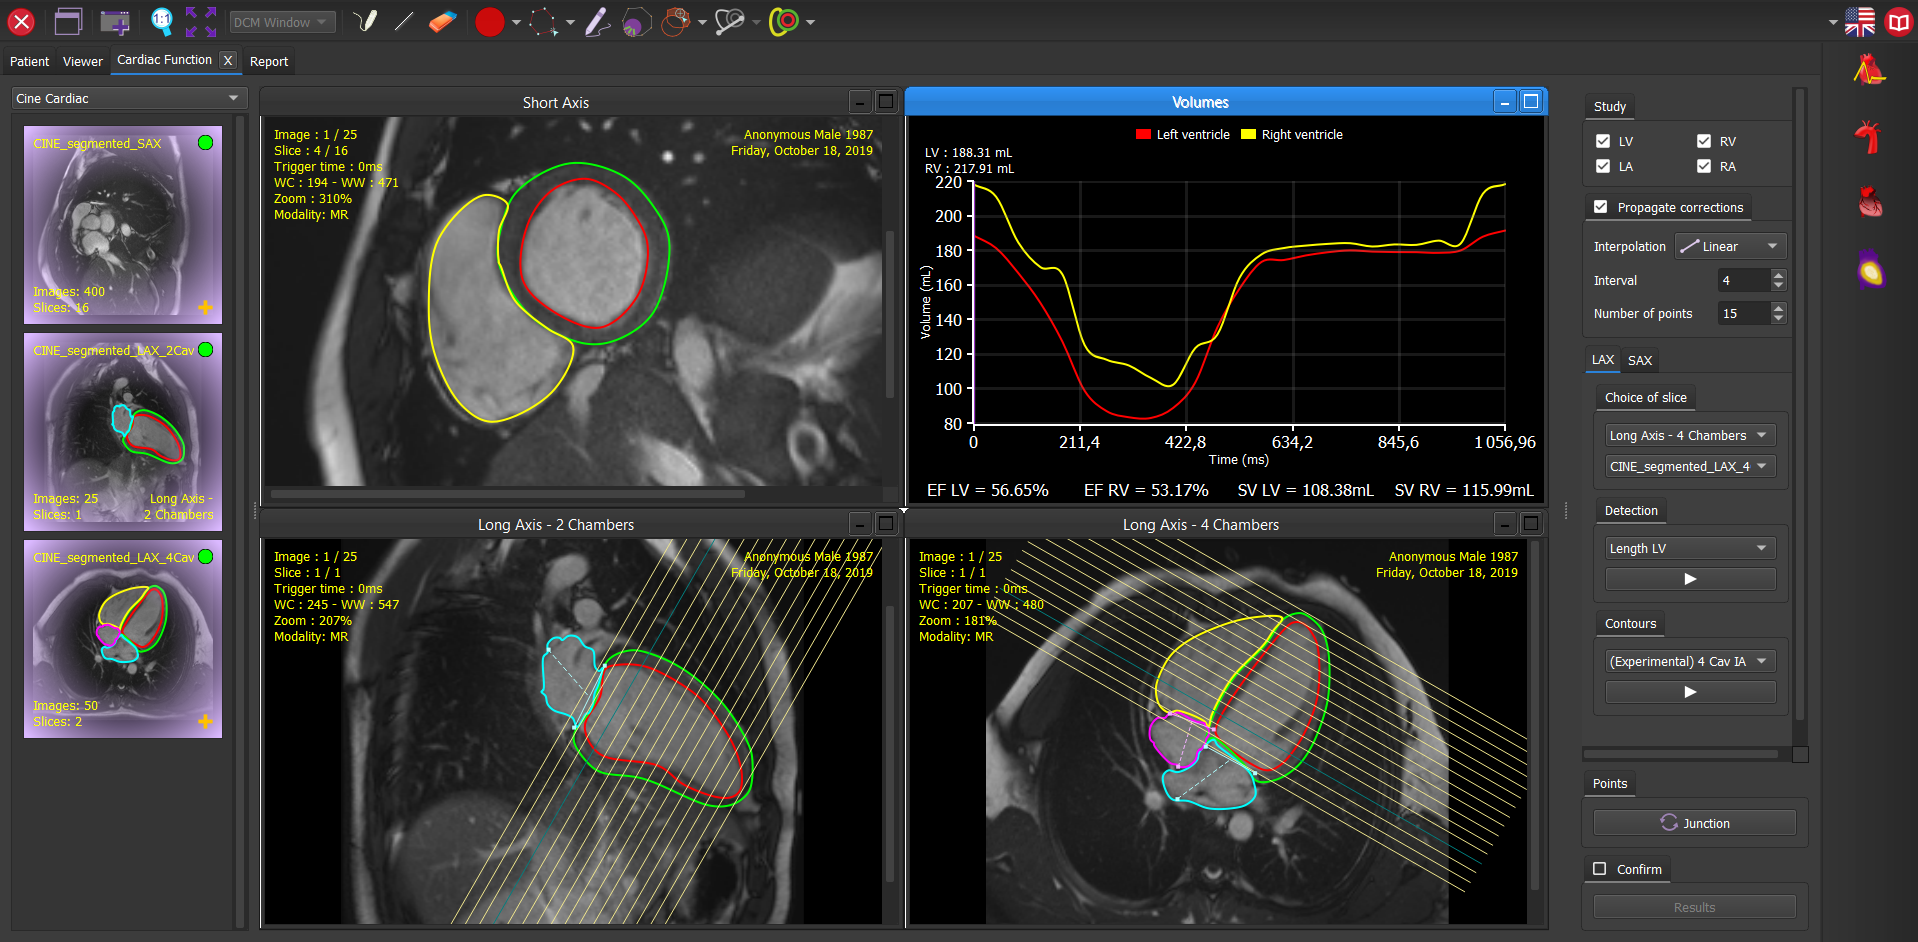The image size is (1918, 942).
Task: Switch to the Report tab
Action: pos(268,61)
